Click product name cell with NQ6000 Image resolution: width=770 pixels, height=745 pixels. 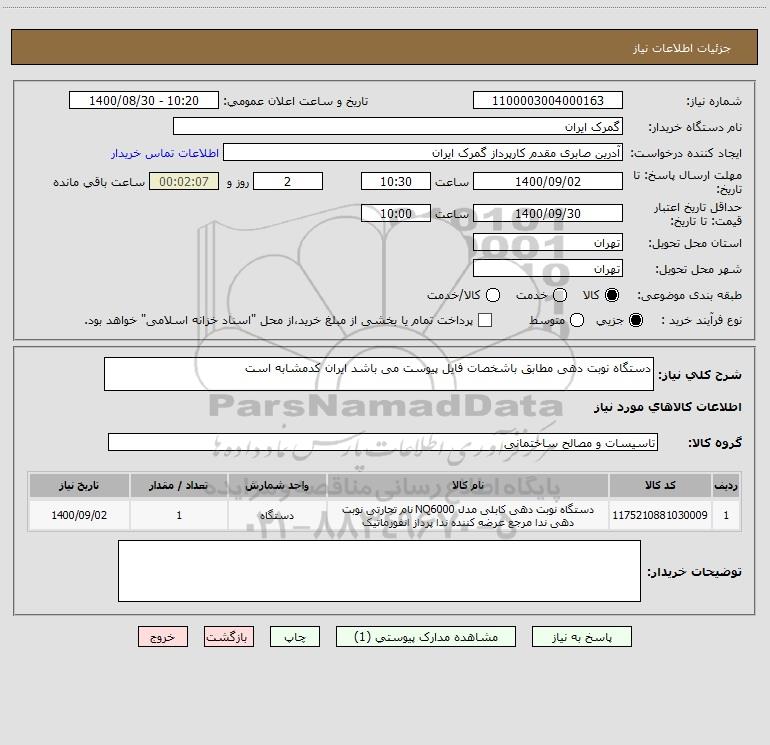pos(468,515)
